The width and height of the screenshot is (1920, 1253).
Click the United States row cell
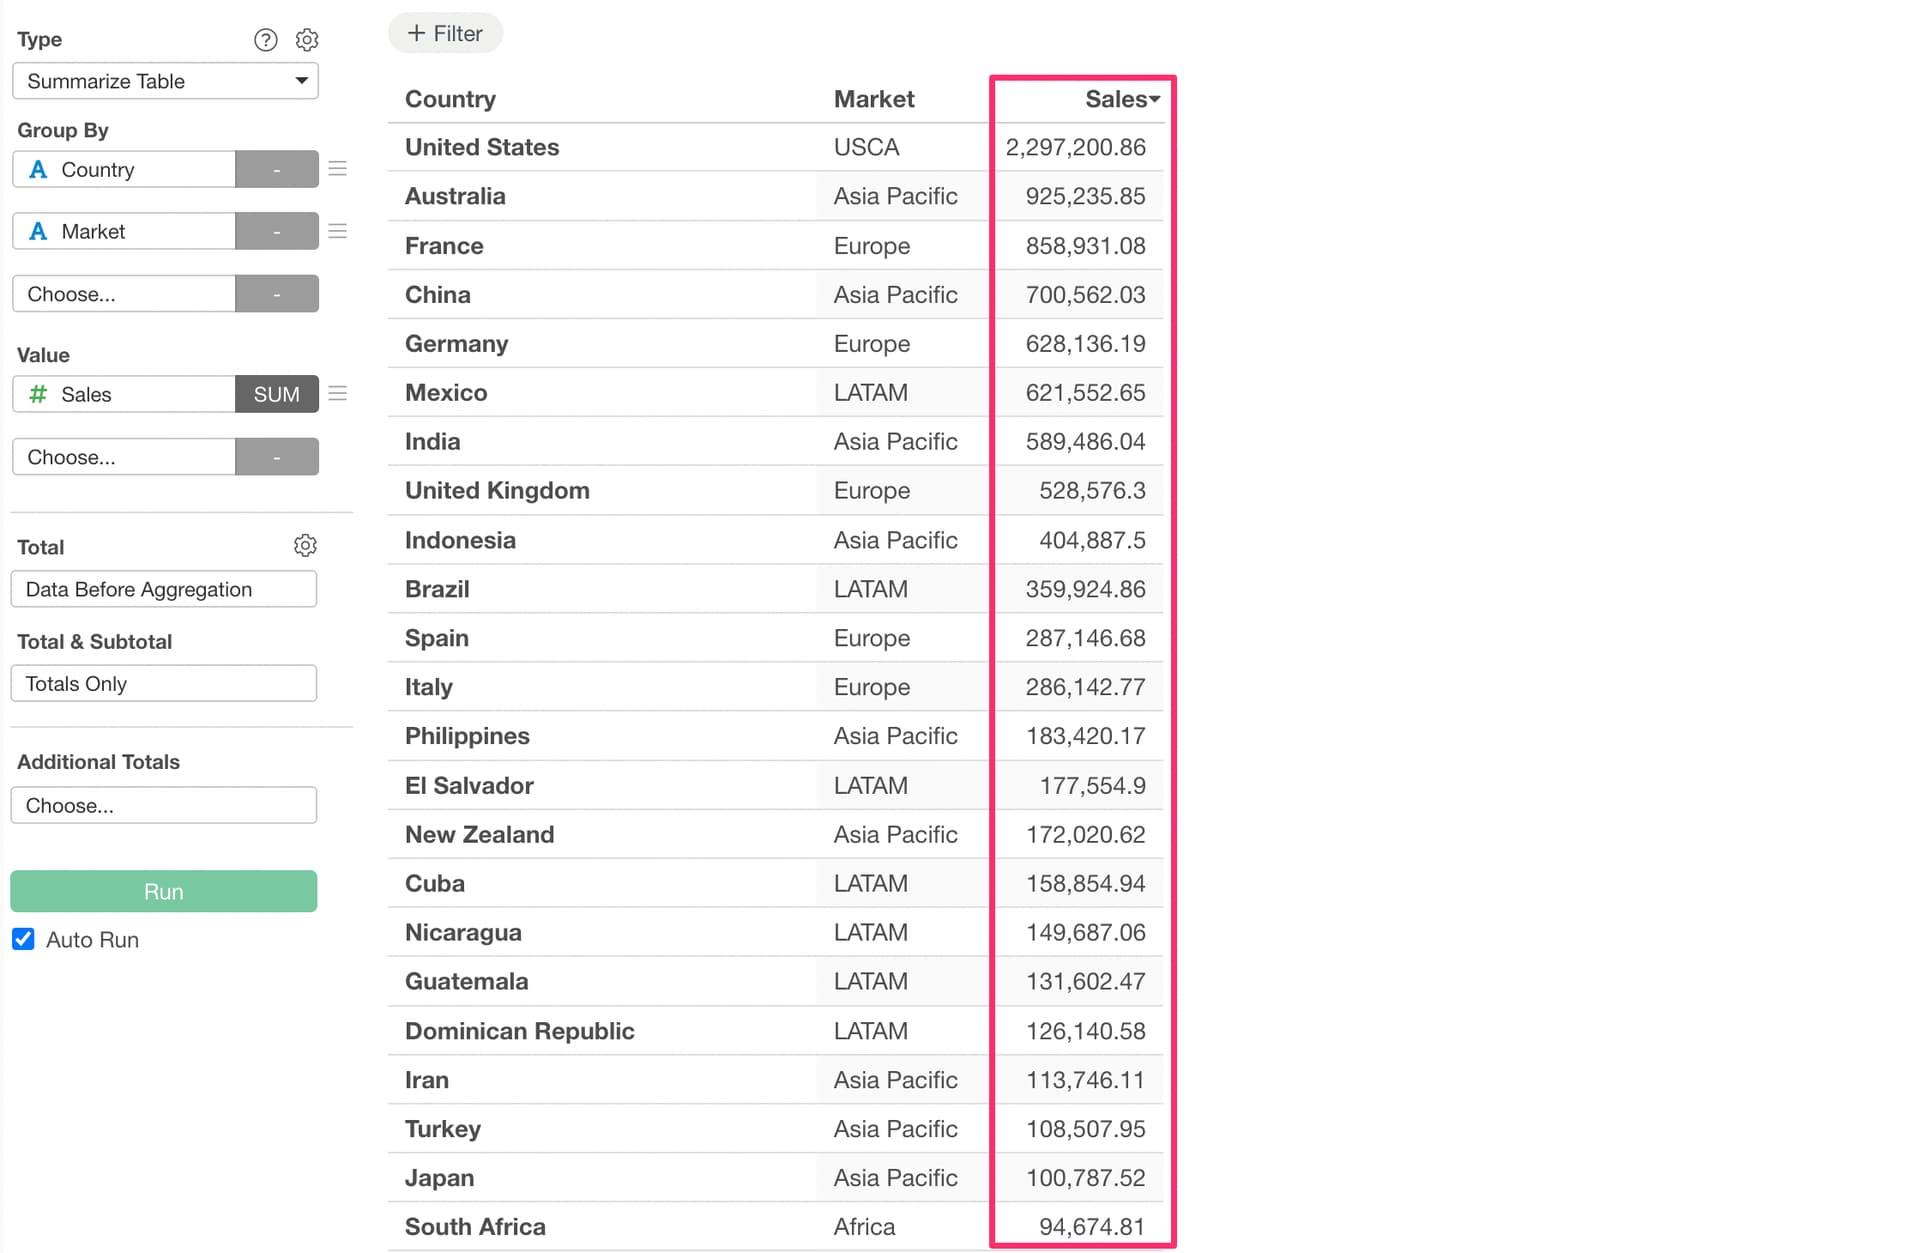coord(482,147)
